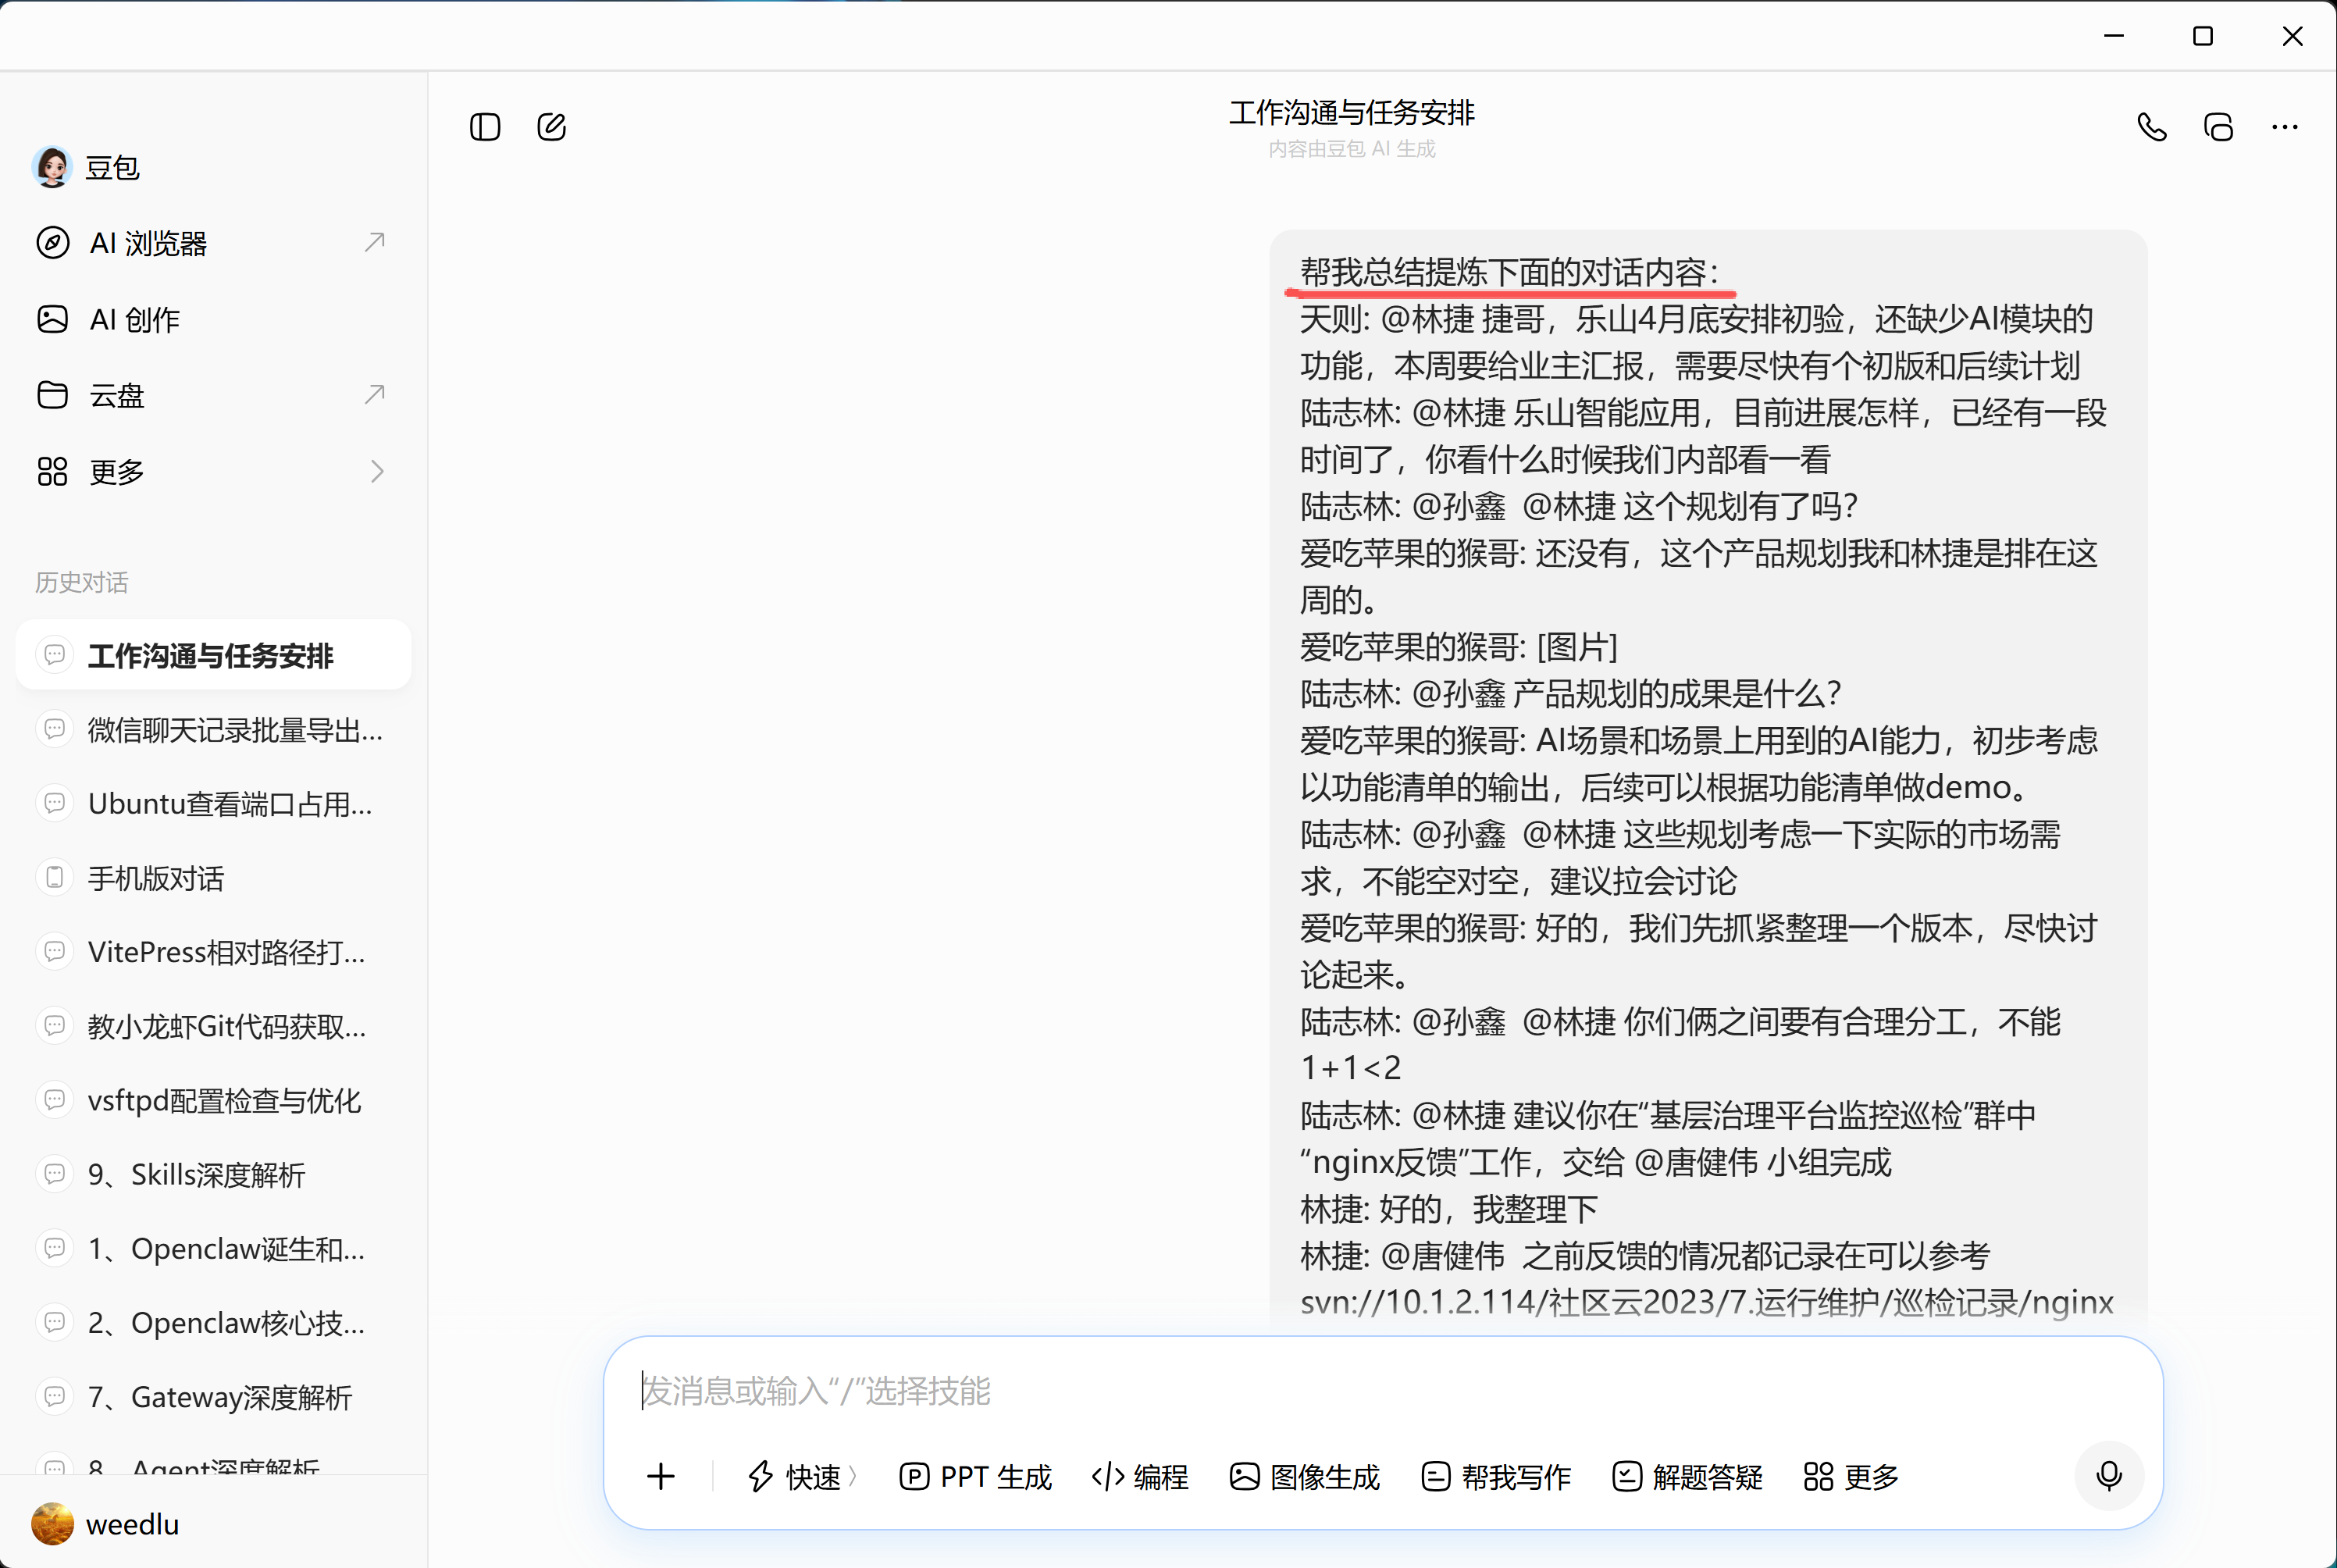Open the weedlu user profile

105,1524
